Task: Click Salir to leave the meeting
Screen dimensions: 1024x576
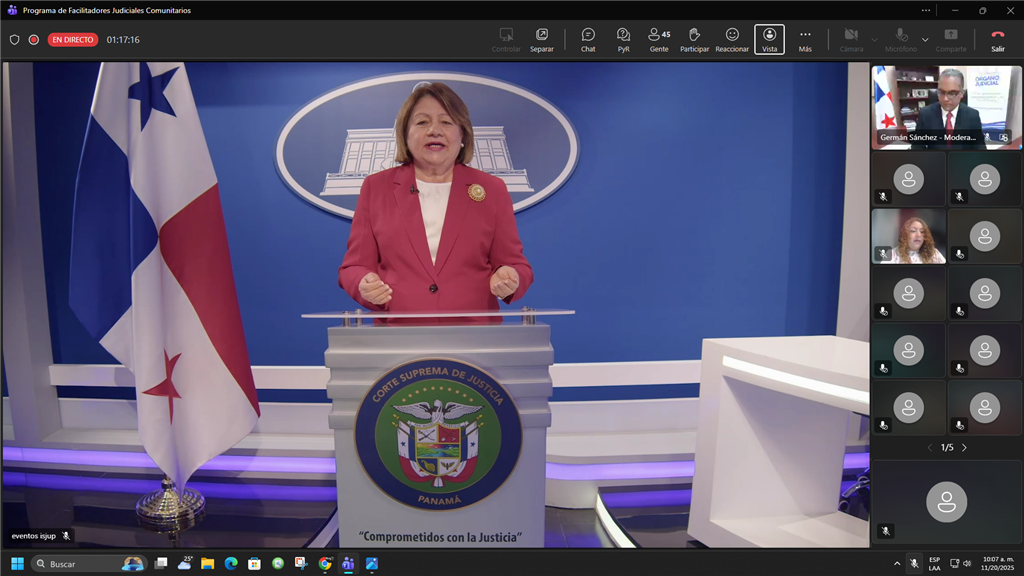Action: click(x=997, y=39)
